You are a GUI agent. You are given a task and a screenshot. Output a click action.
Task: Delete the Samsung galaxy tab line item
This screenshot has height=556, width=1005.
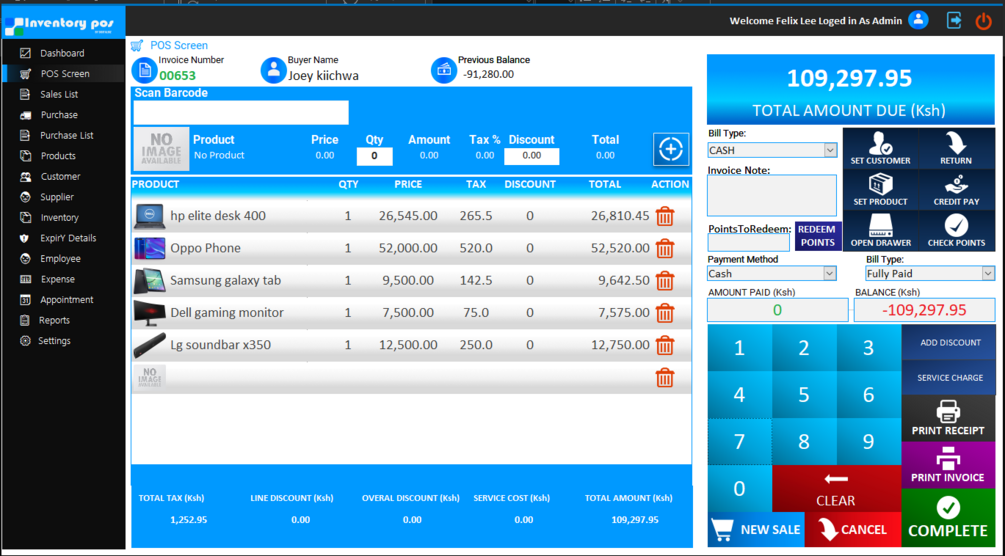tap(665, 280)
